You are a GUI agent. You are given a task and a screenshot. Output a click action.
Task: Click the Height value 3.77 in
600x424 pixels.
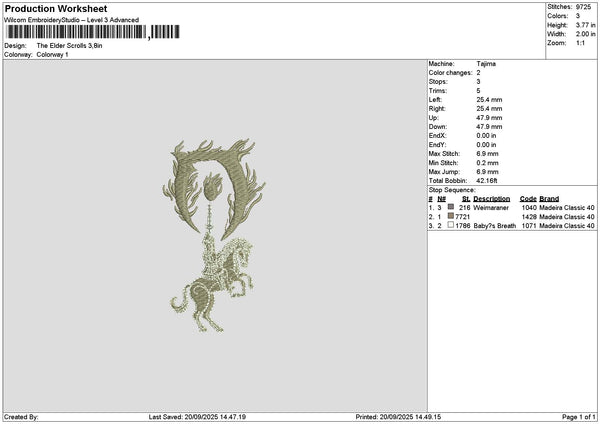point(585,25)
